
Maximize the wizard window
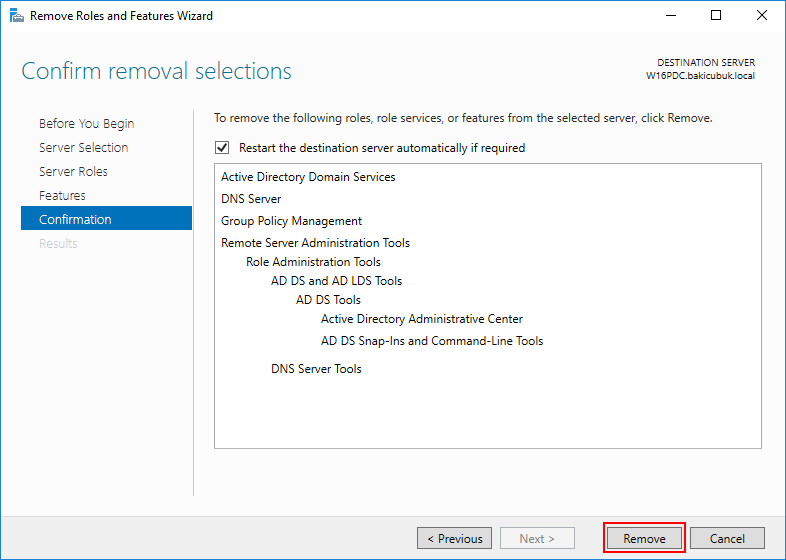click(716, 16)
